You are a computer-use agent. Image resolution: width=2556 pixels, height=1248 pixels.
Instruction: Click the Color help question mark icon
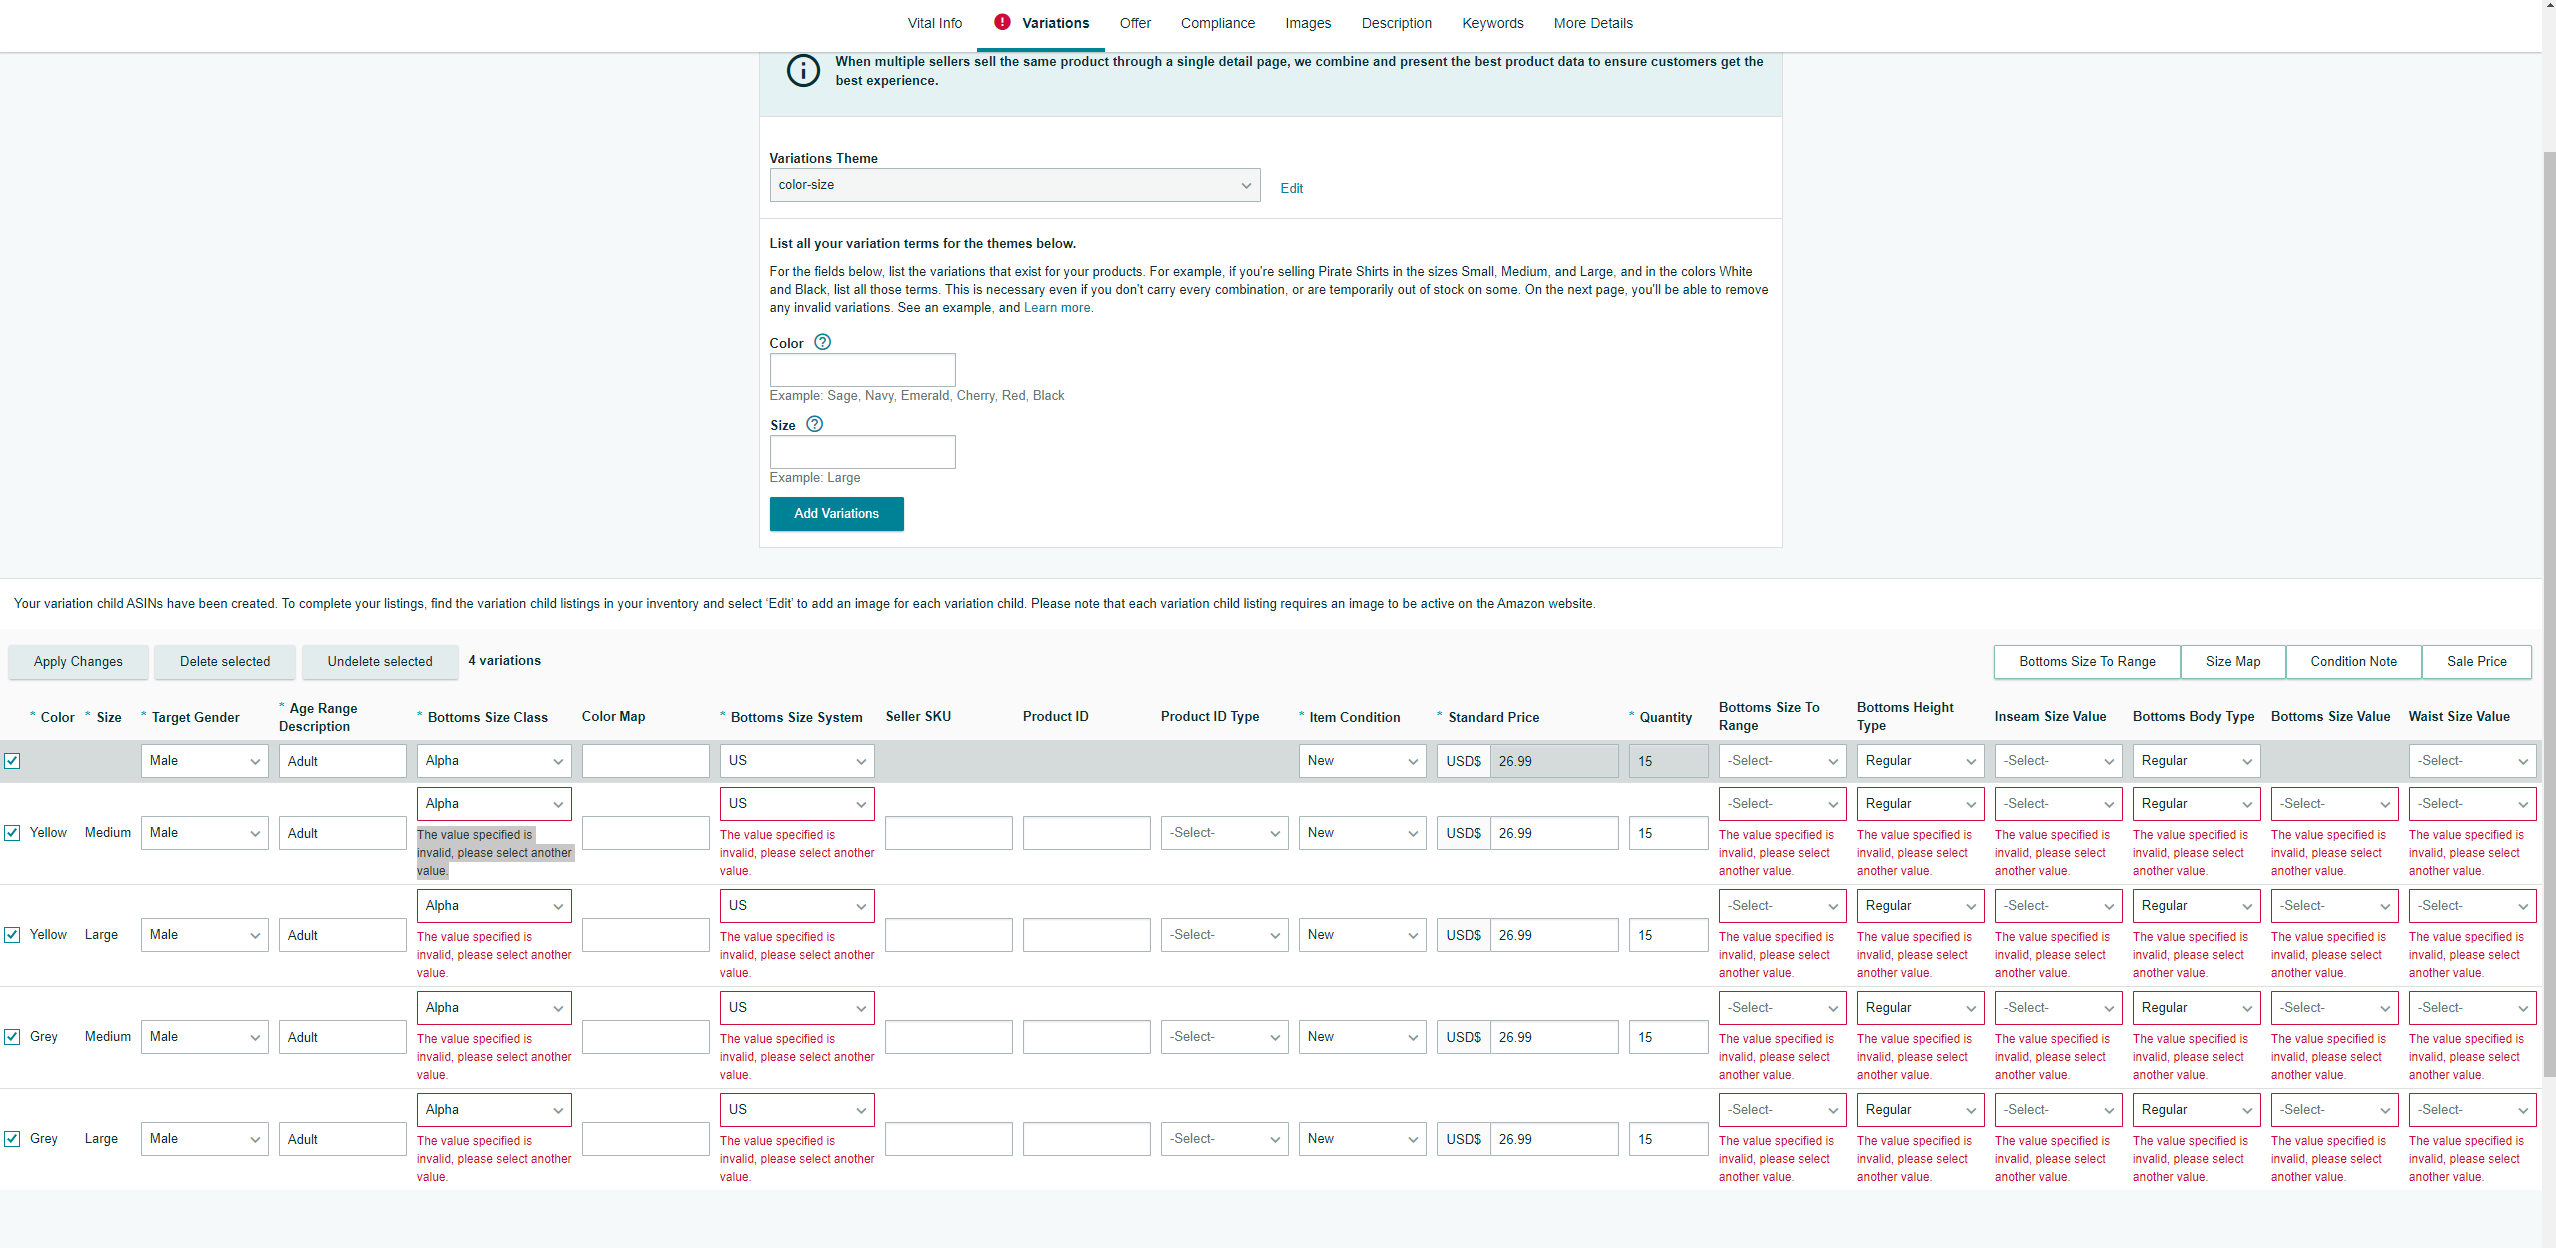[822, 342]
